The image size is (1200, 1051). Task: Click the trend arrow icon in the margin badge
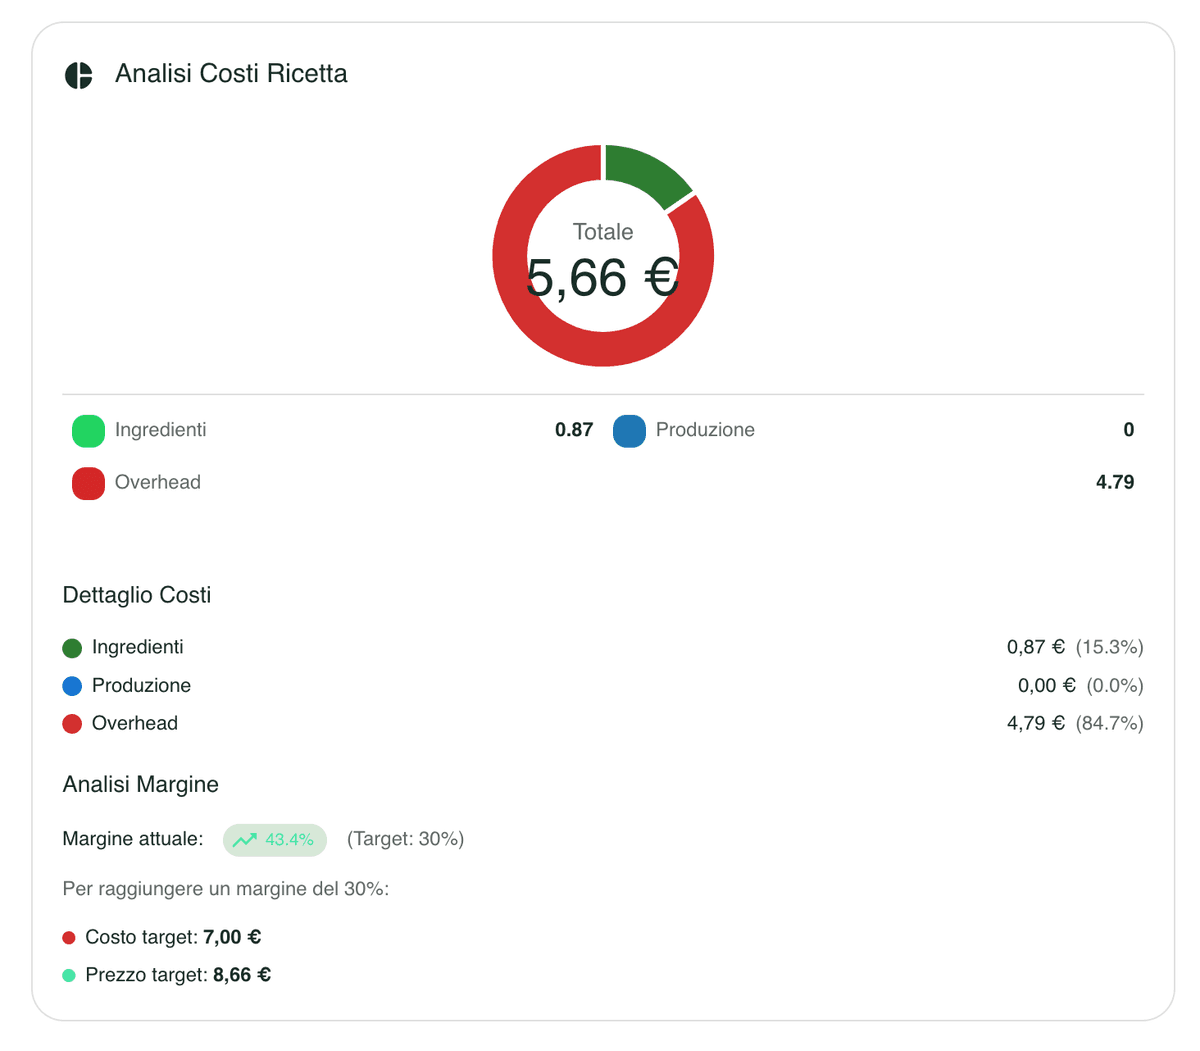tap(245, 840)
